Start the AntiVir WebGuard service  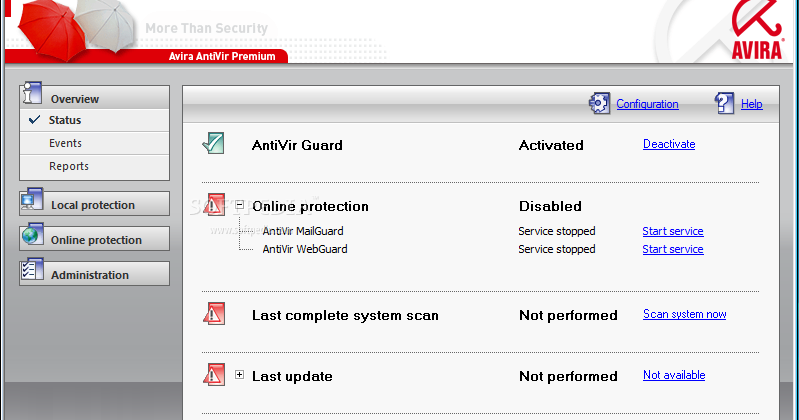[x=673, y=249]
